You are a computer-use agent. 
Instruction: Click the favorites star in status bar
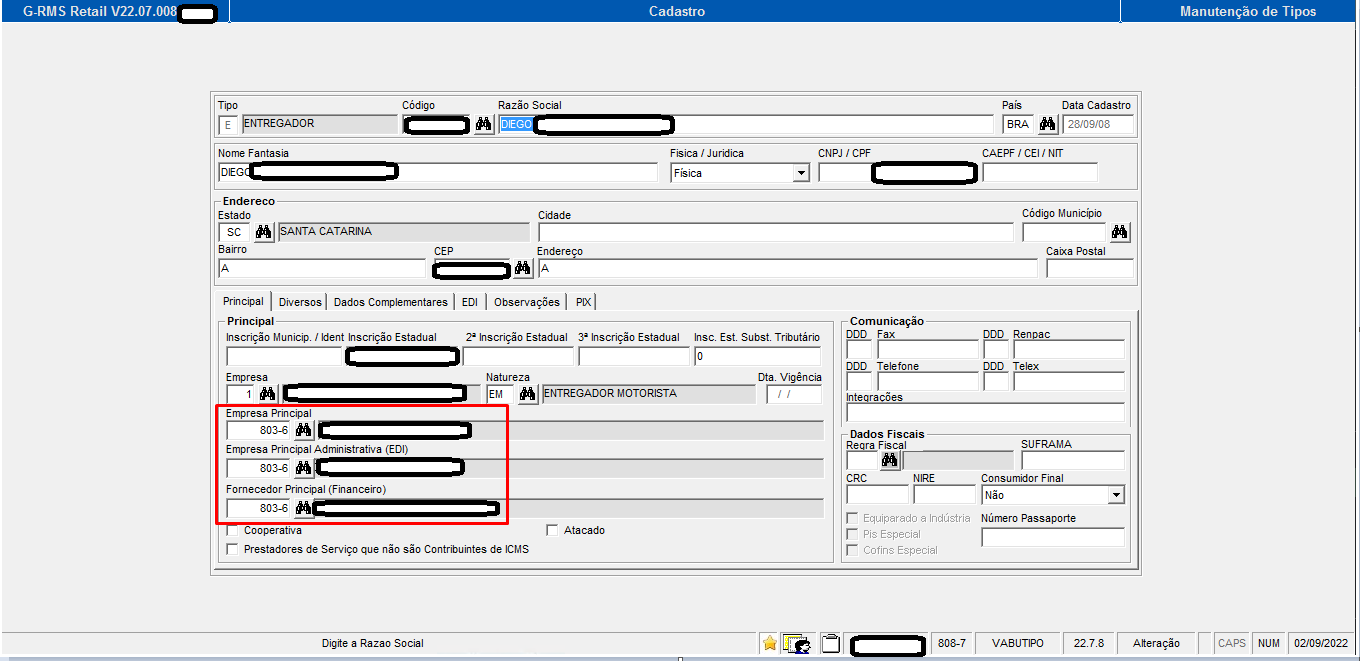pyautogui.click(x=770, y=643)
